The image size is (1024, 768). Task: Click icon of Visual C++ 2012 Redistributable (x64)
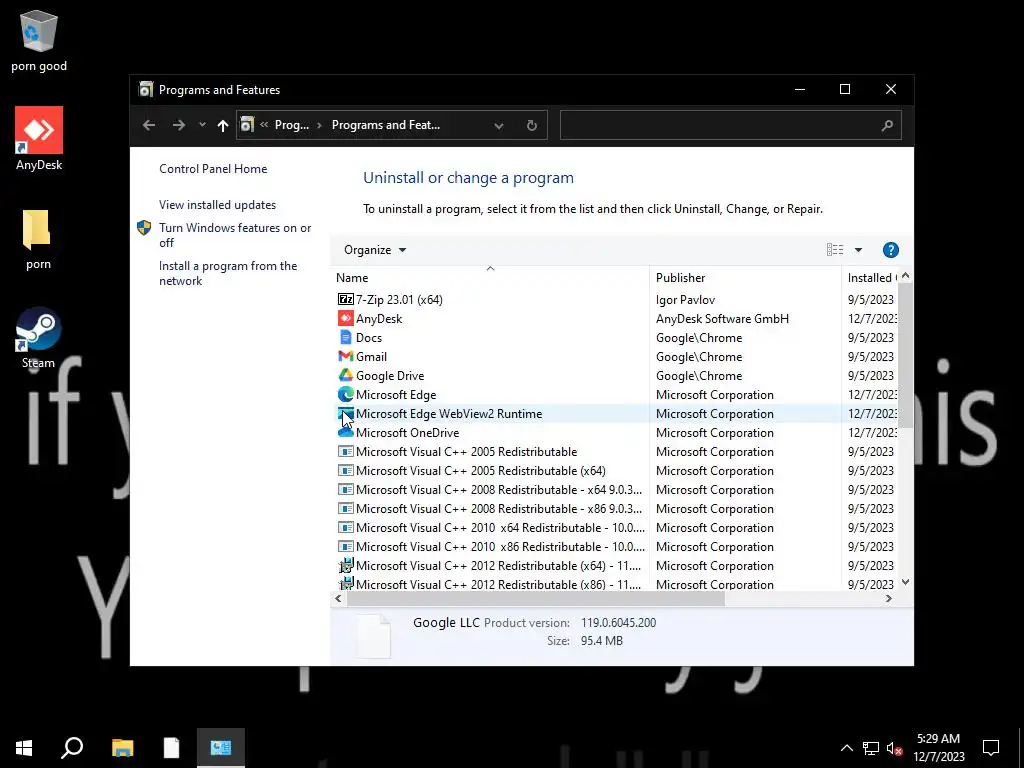pos(345,565)
